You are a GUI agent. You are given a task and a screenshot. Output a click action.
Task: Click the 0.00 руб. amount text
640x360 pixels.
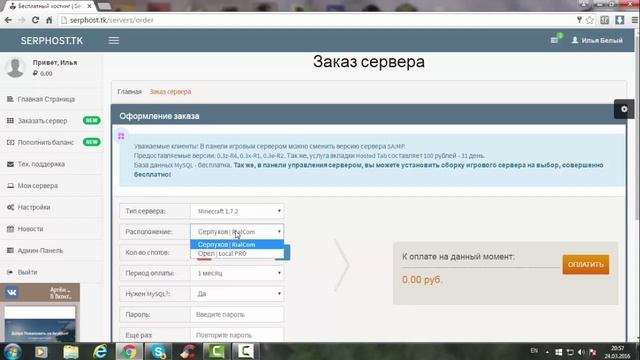[422, 280]
